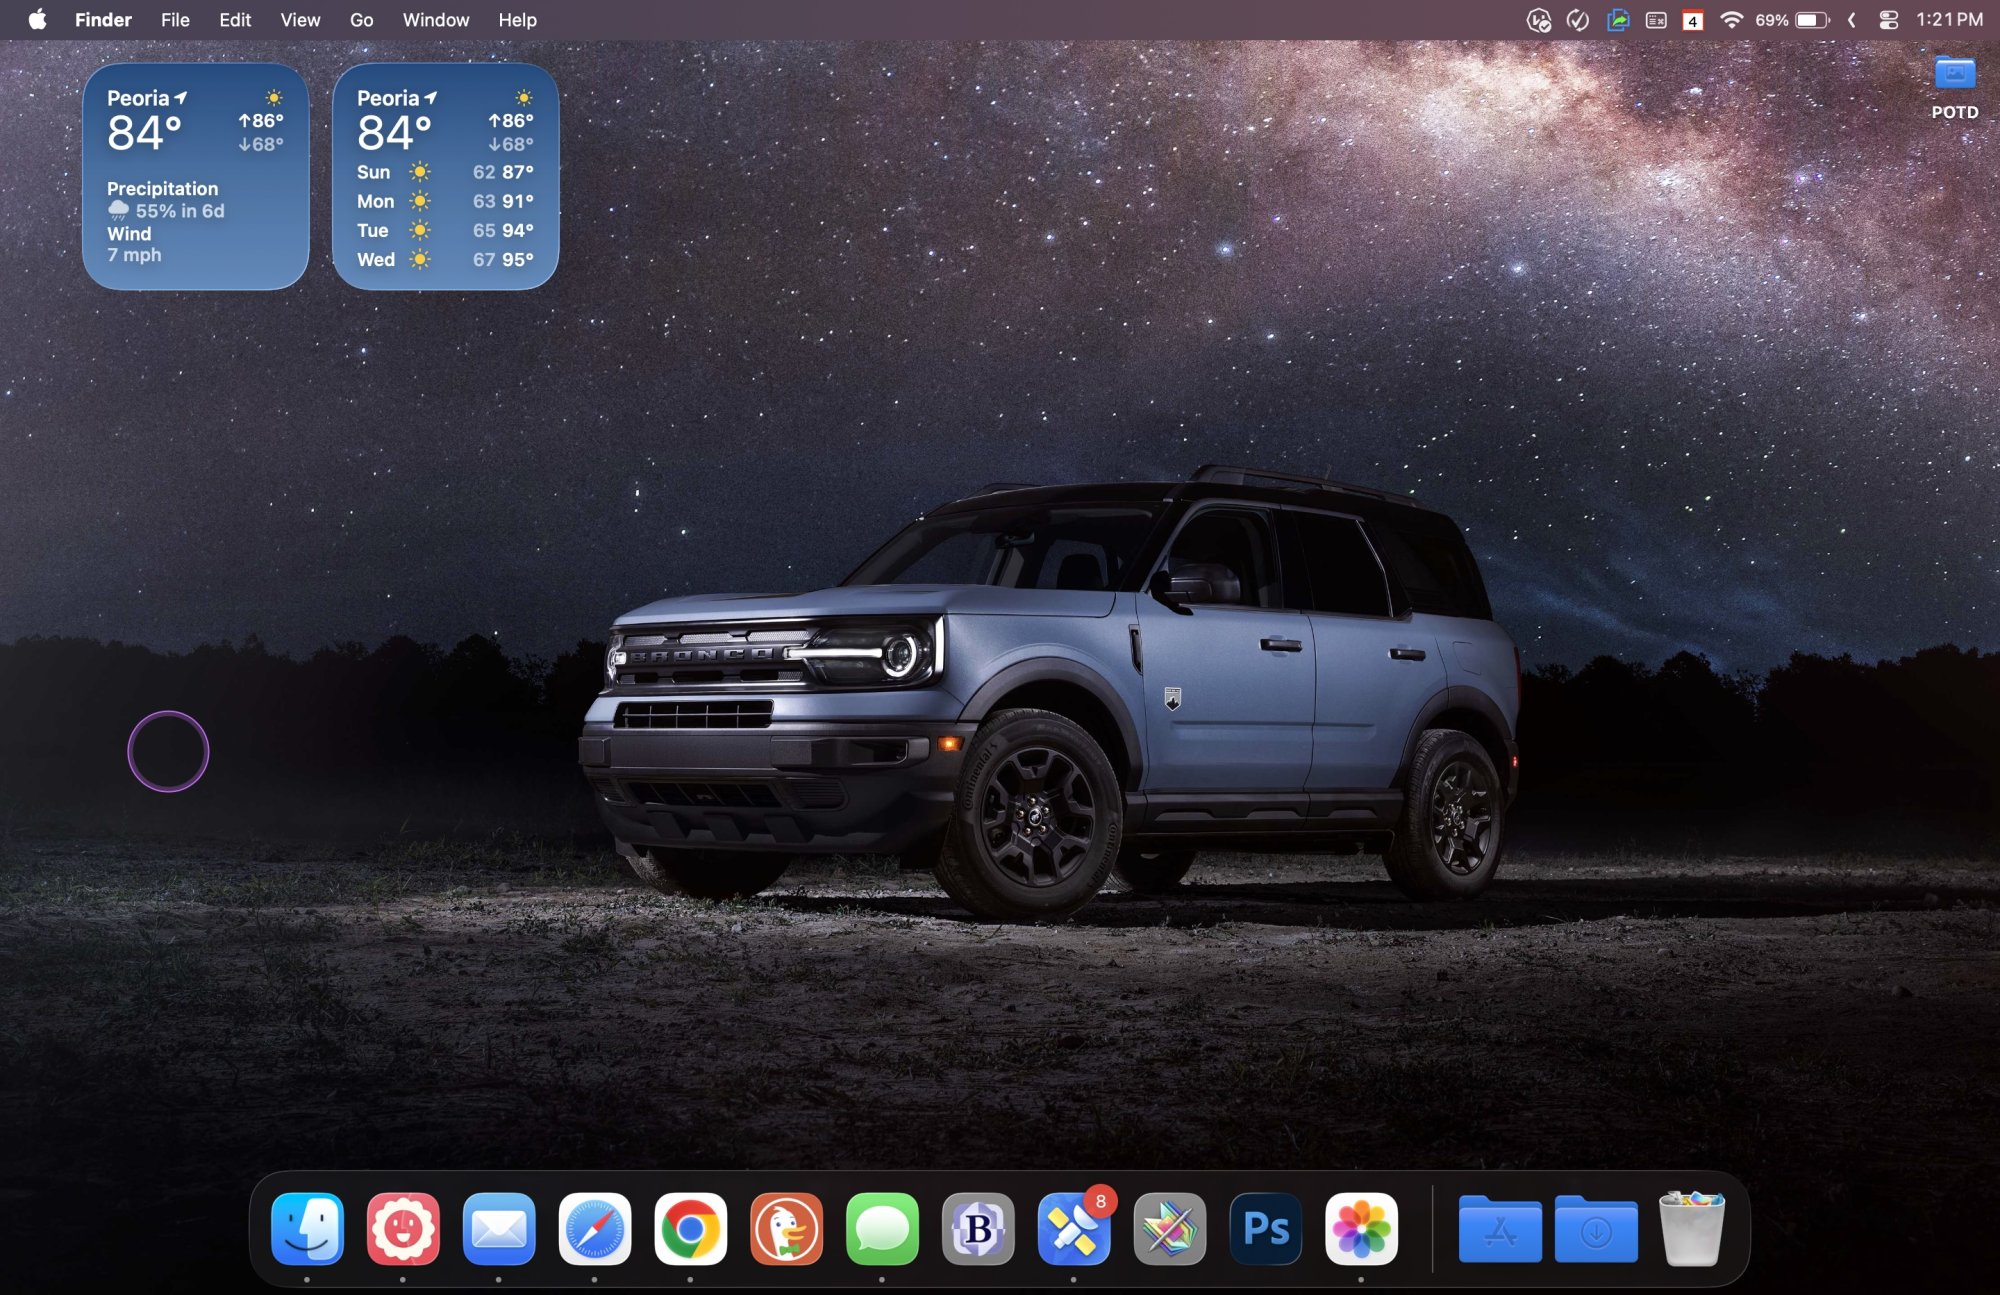
Task: Open Safari from the Dock
Action: click(x=594, y=1228)
